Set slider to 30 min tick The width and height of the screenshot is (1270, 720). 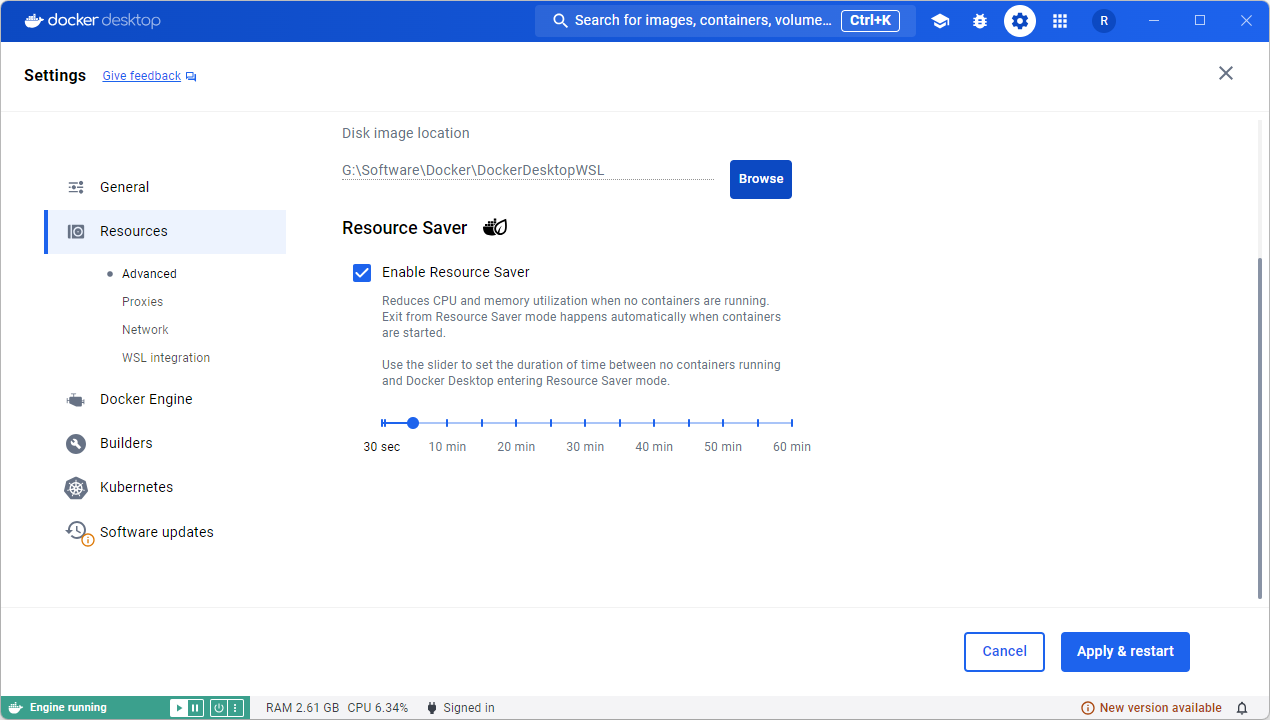[x=585, y=423]
